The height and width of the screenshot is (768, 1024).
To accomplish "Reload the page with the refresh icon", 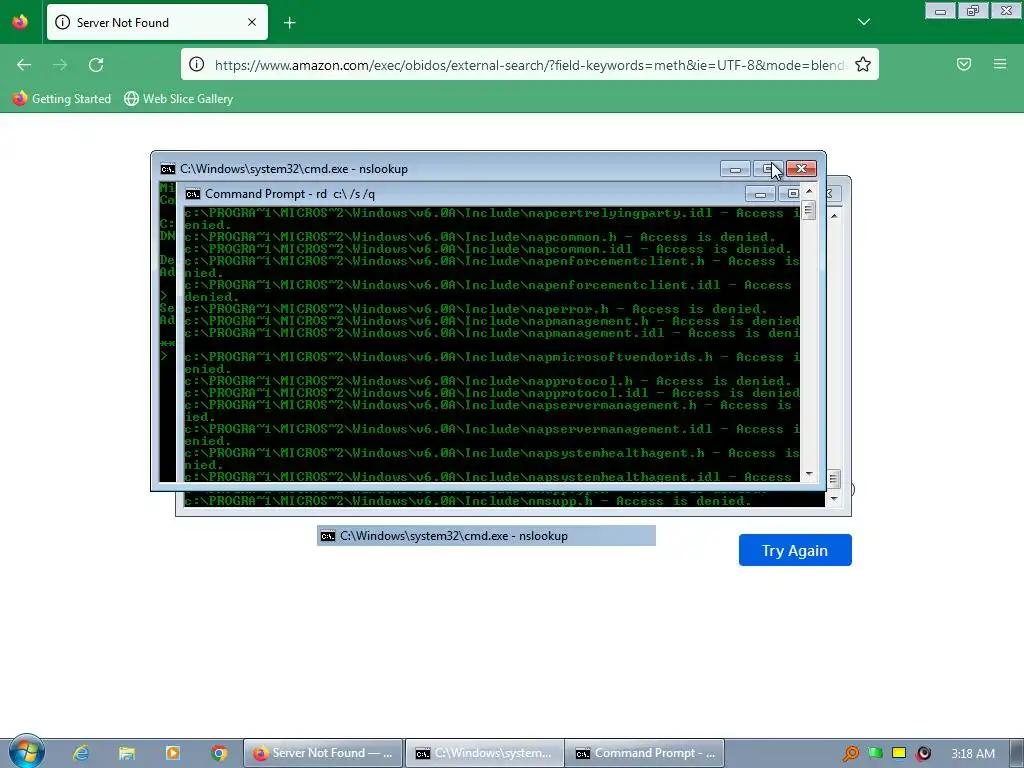I will (x=96, y=65).
